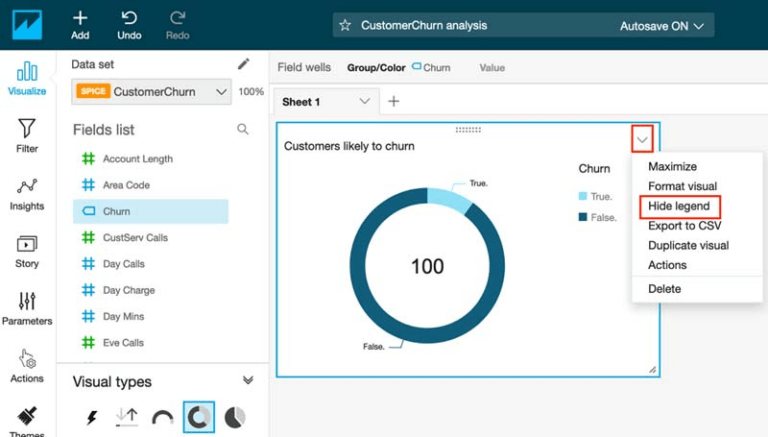This screenshot has width=768, height=437.
Task: Open the Parameters sidebar icon
Action: coord(27,302)
